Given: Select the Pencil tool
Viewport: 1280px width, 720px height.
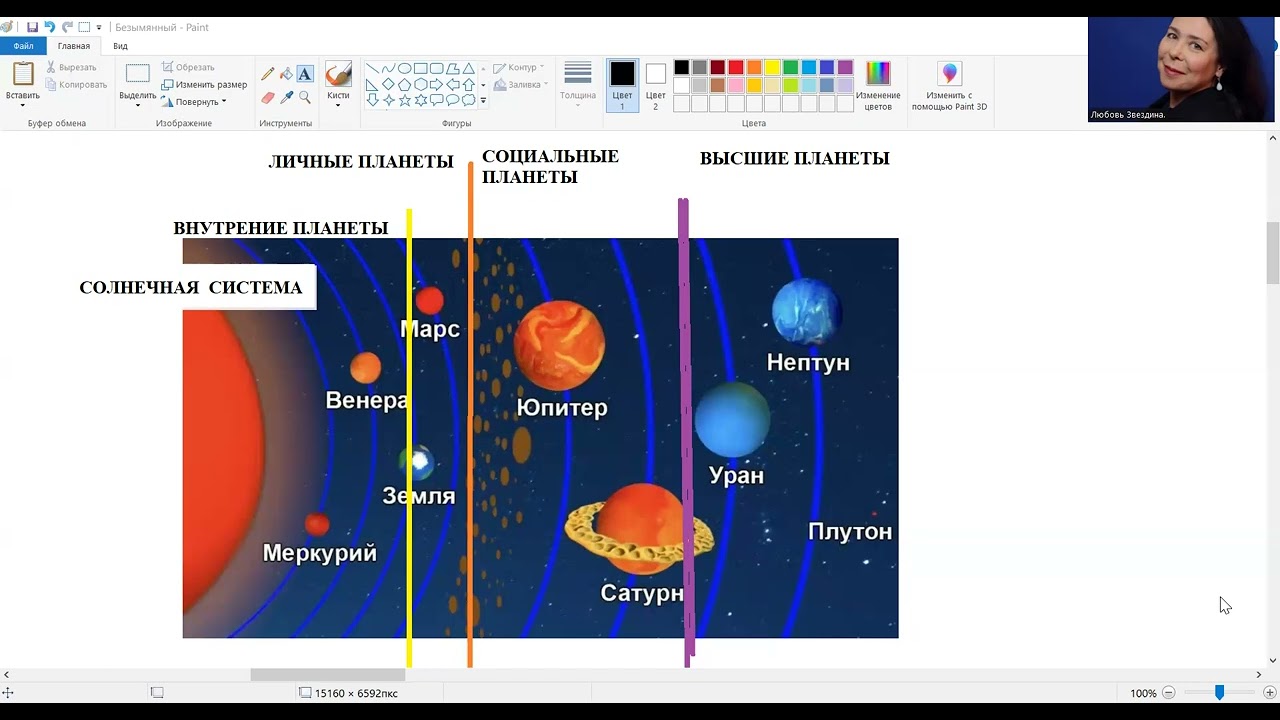Looking at the screenshot, I should tap(267, 73).
